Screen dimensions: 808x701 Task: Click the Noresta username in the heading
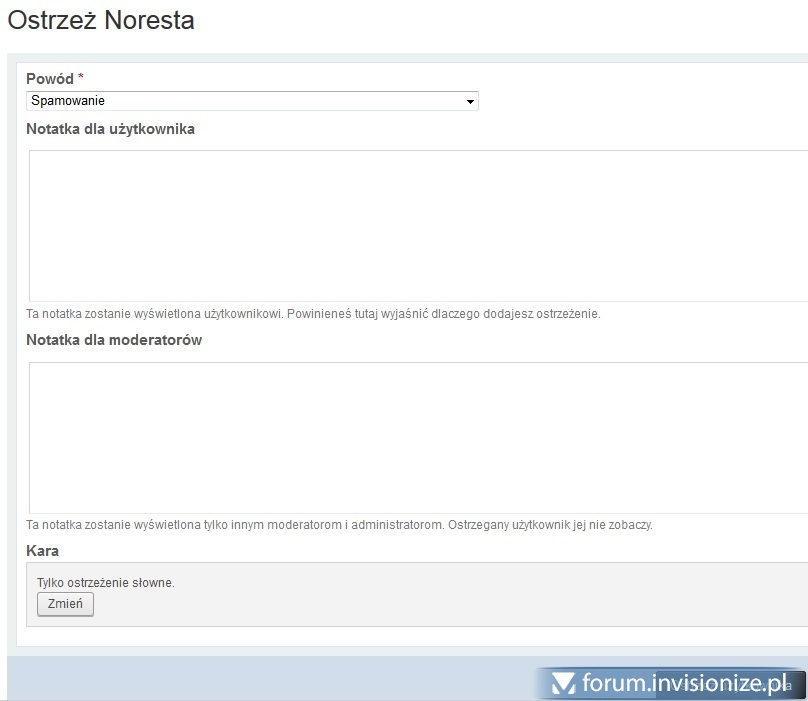(147, 20)
